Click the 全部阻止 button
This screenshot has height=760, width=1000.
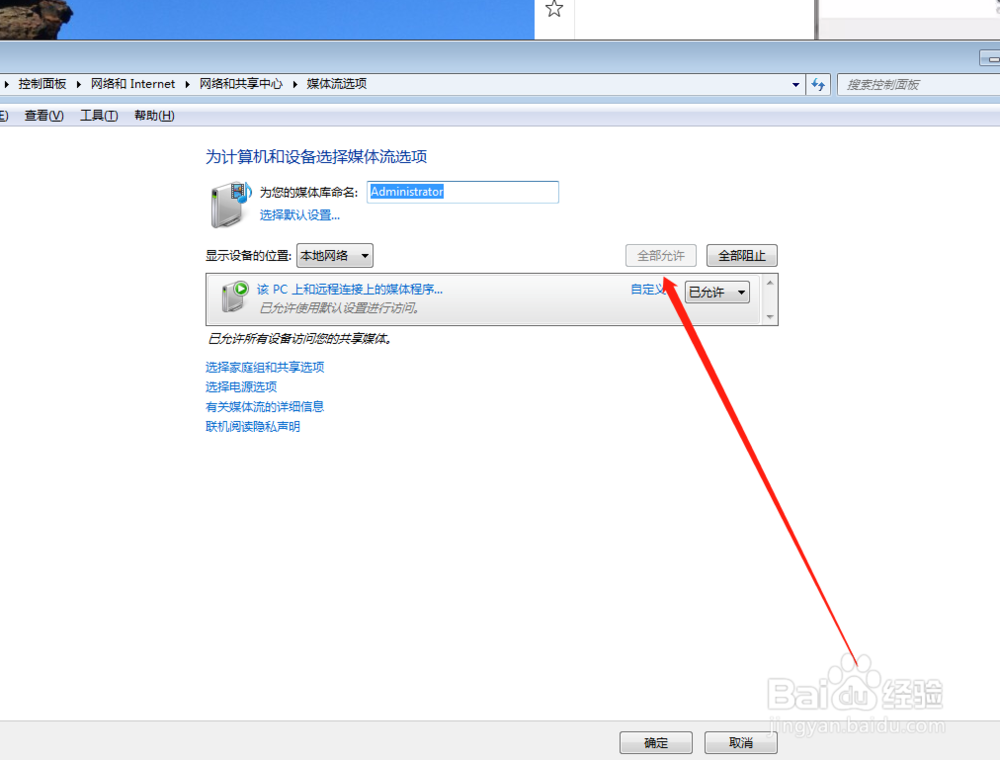click(x=741, y=255)
